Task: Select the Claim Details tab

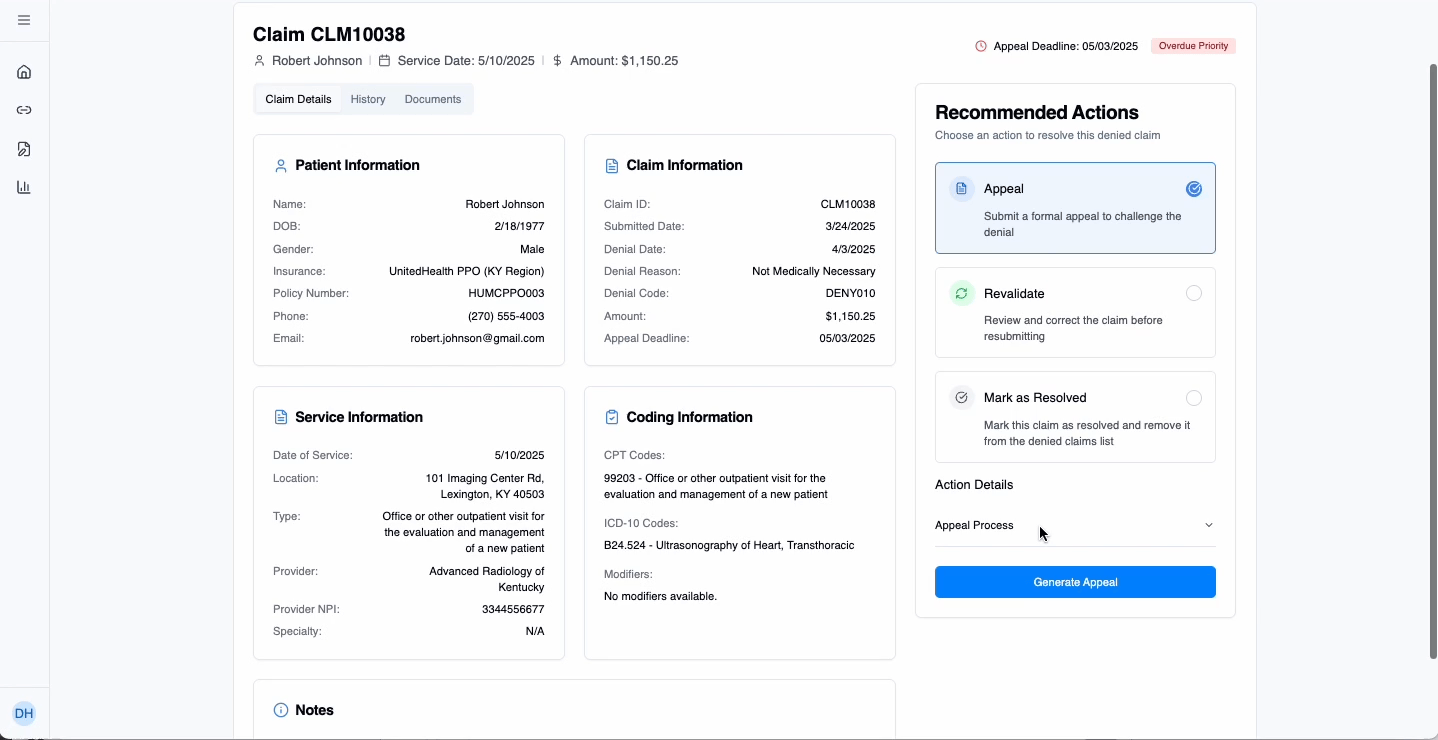Action: click(298, 99)
